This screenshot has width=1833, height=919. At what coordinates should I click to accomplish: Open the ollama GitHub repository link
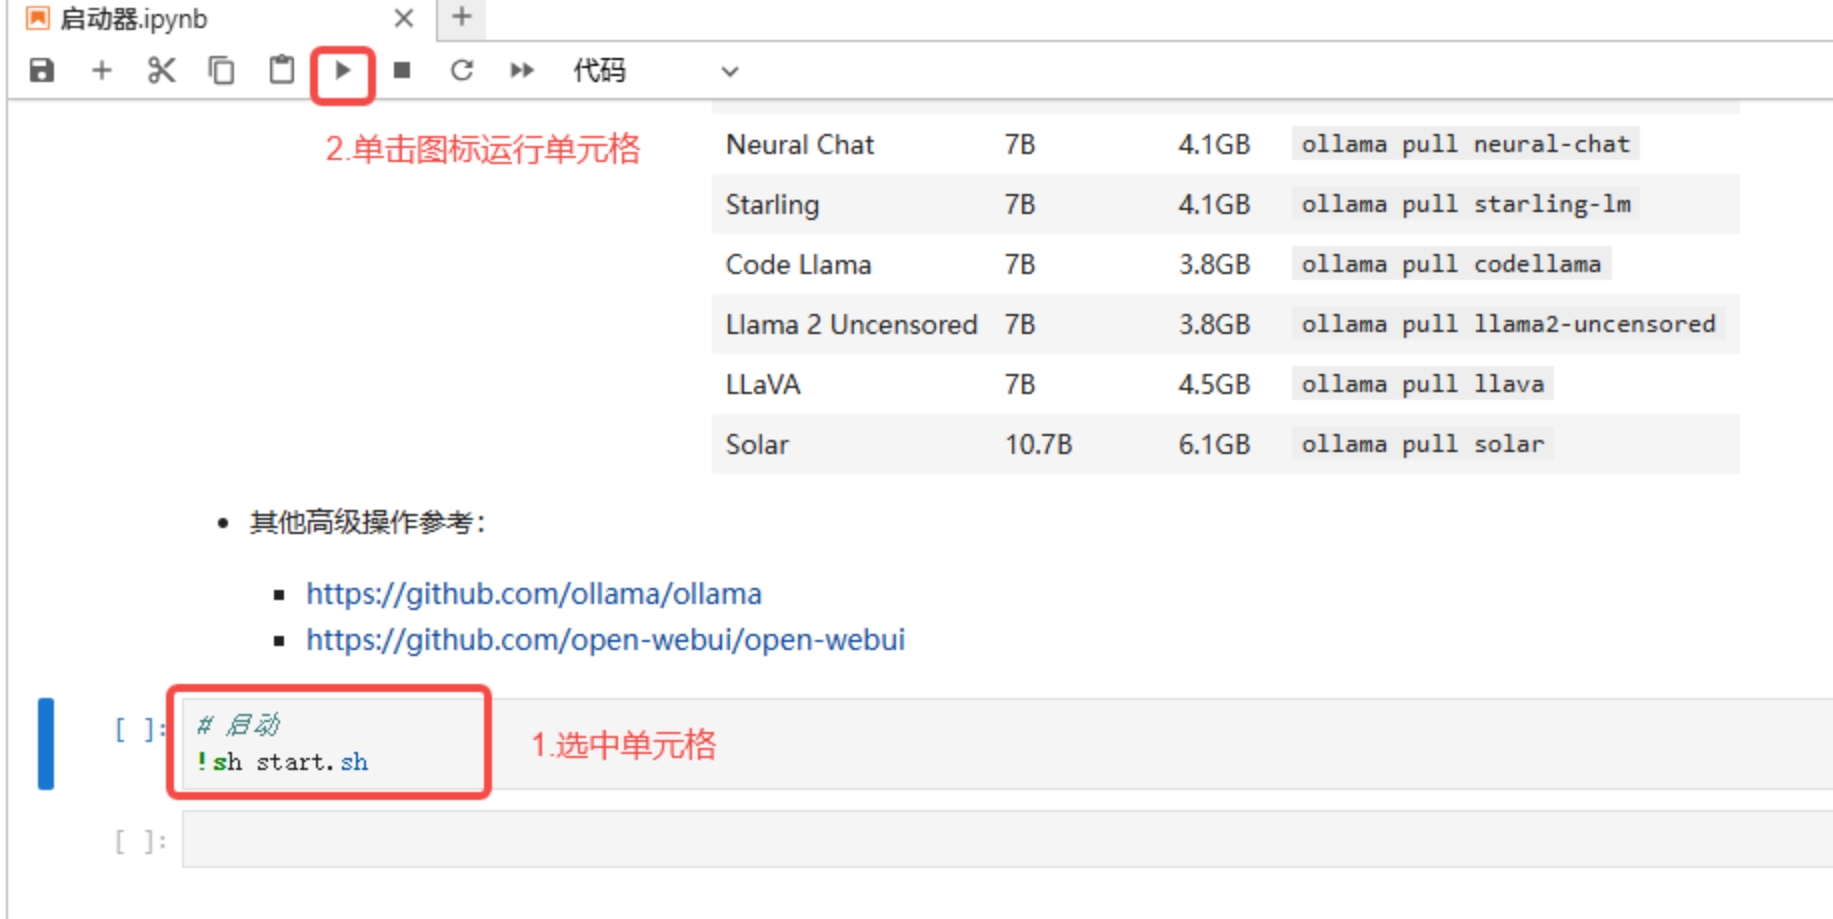pyautogui.click(x=533, y=594)
